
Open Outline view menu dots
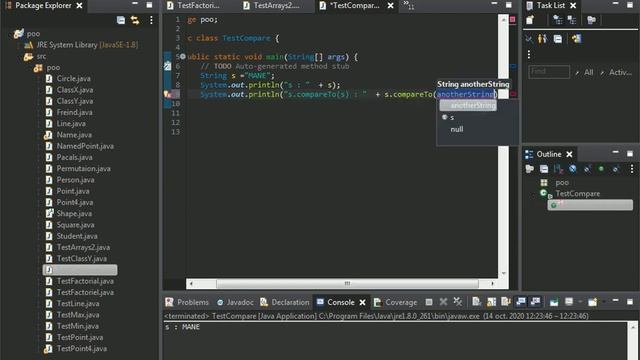point(632,169)
